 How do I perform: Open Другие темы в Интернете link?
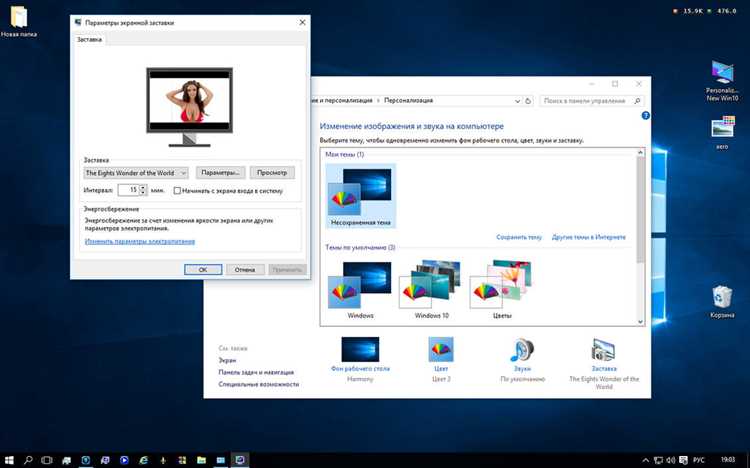589,237
